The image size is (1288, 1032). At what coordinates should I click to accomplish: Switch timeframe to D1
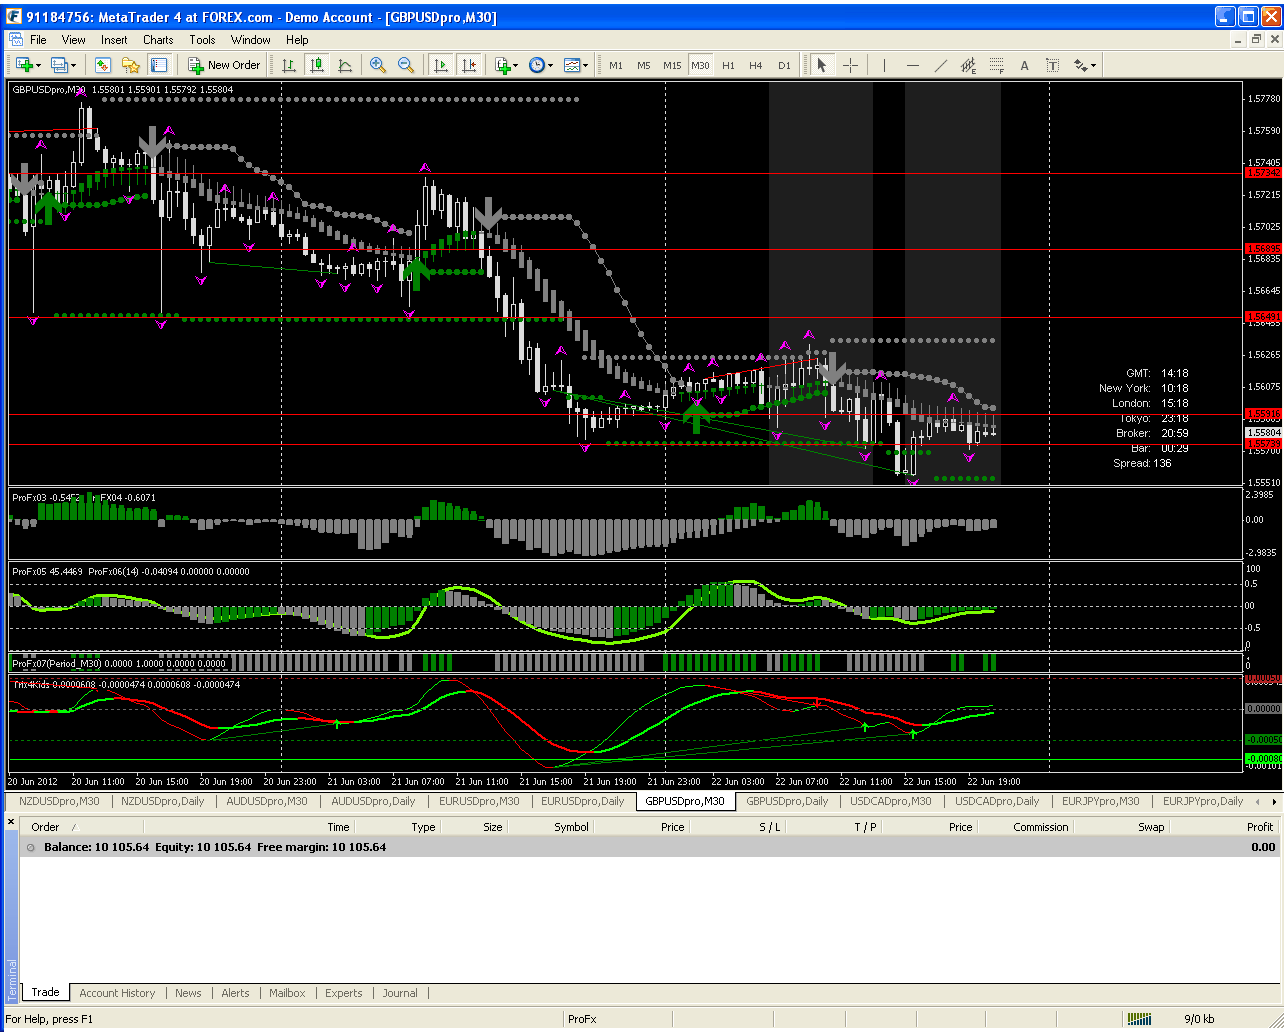[784, 65]
